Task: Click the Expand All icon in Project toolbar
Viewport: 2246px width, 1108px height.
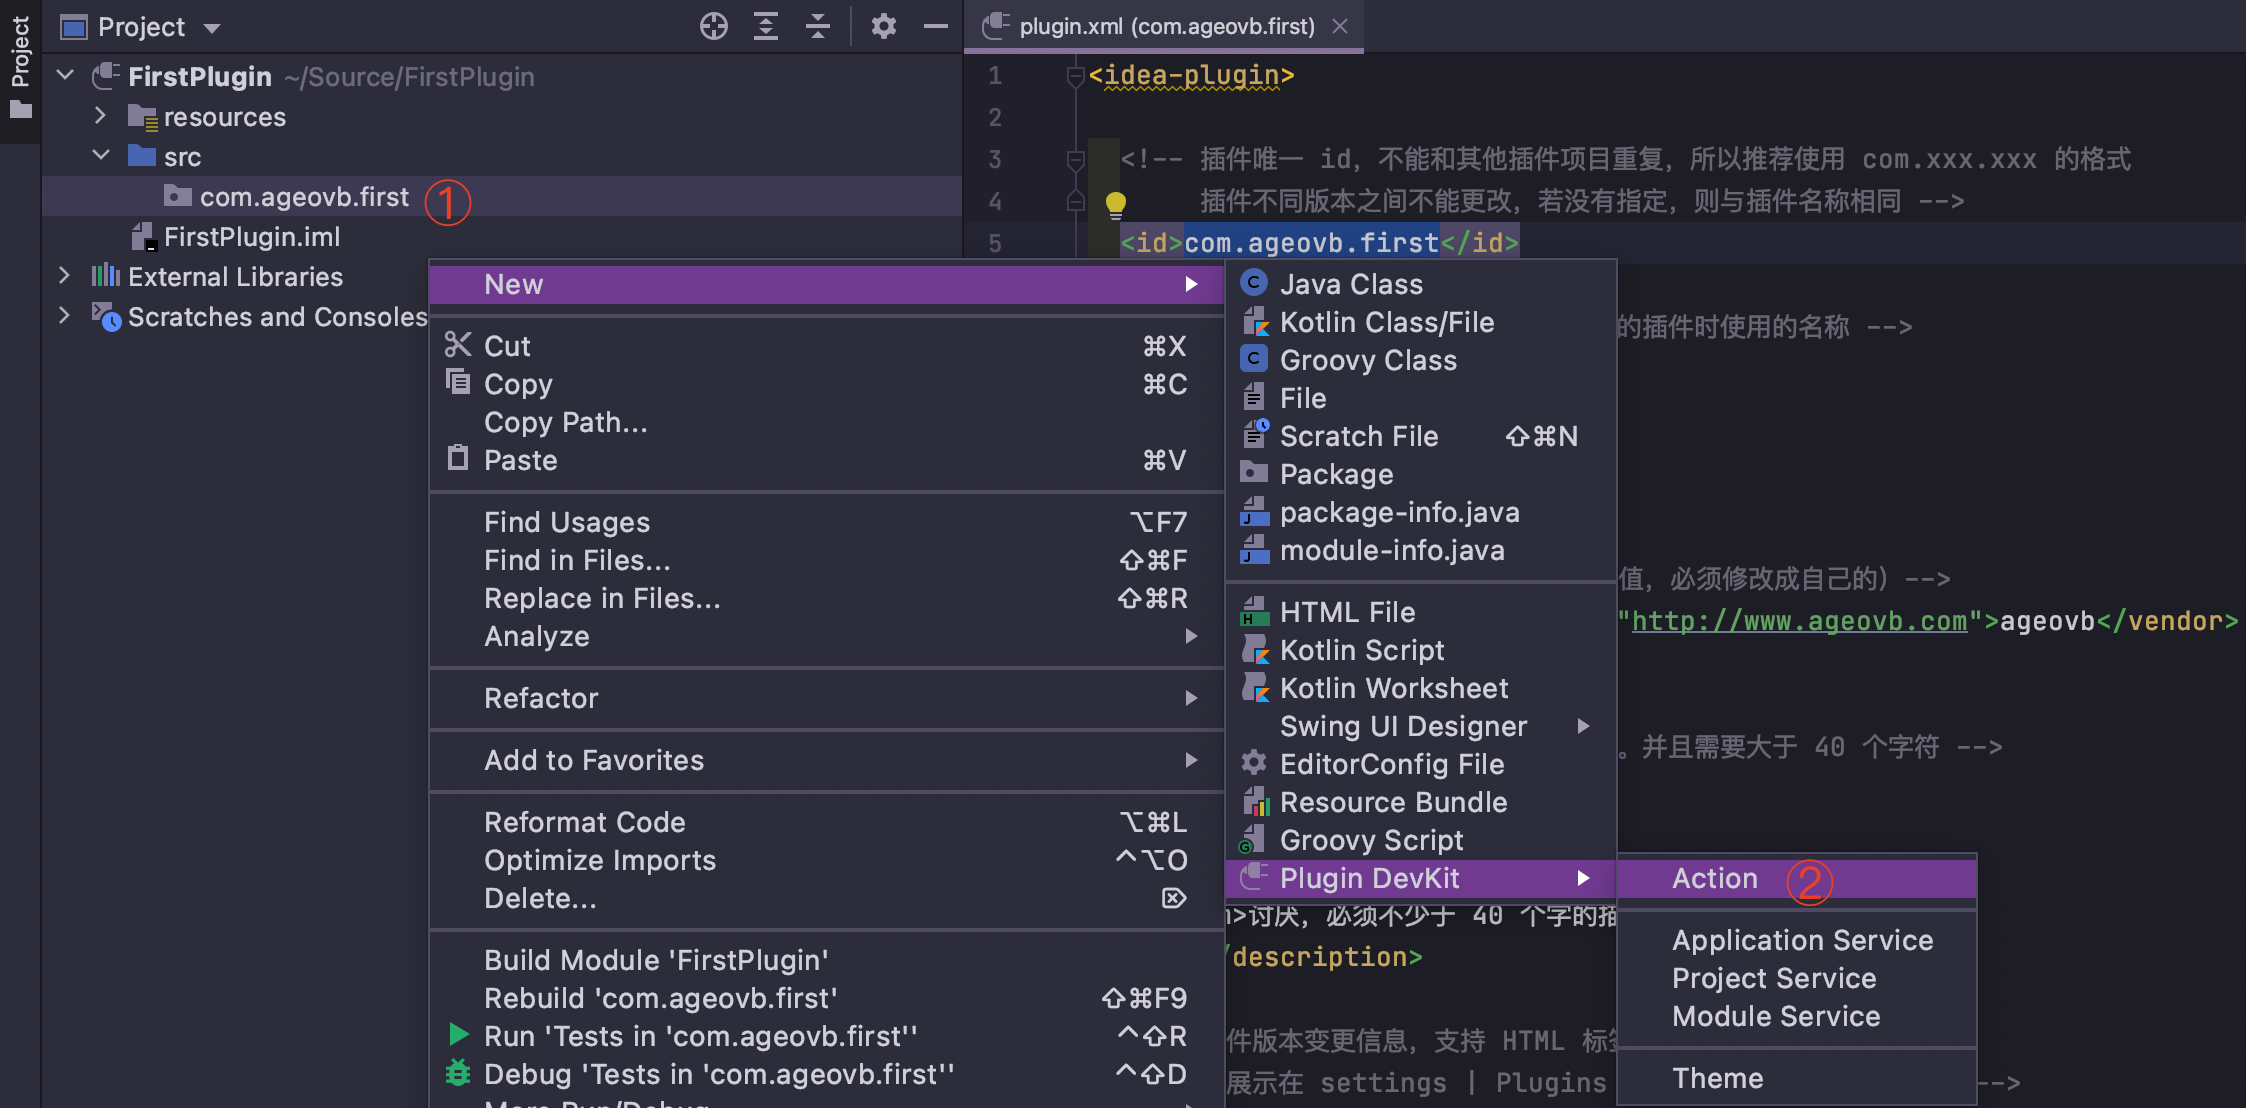Action: 766,26
